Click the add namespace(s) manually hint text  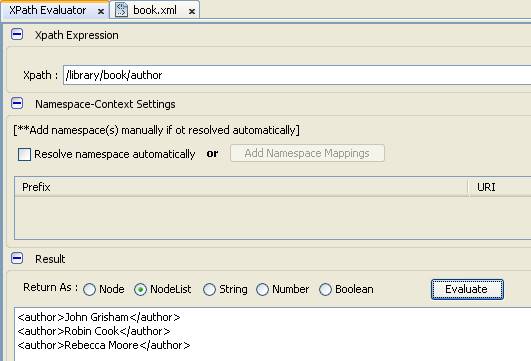coord(156,130)
